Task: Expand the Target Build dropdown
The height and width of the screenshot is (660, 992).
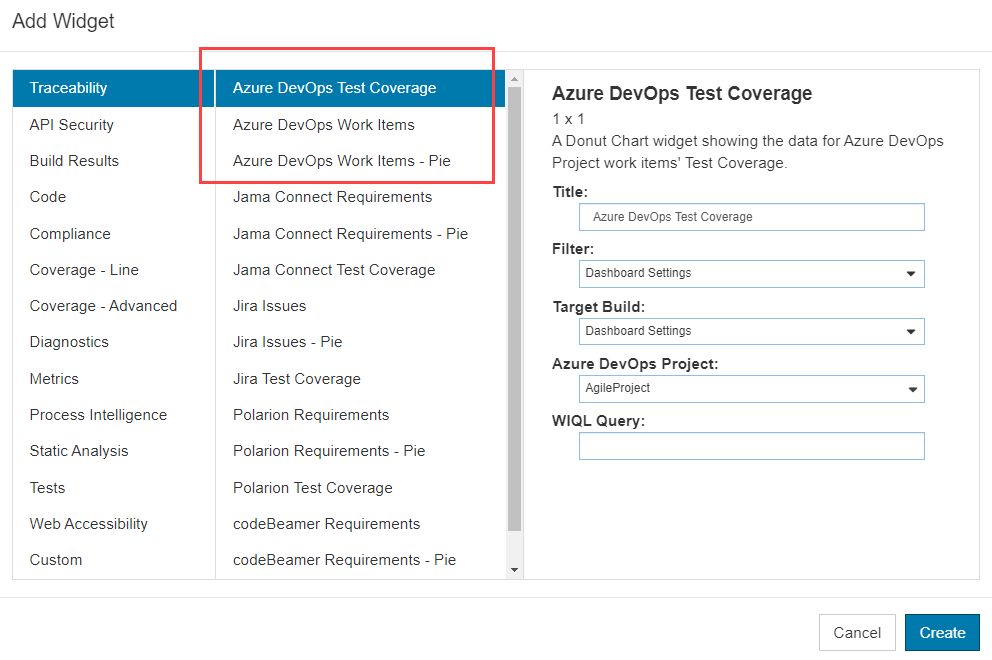Action: tap(752, 332)
